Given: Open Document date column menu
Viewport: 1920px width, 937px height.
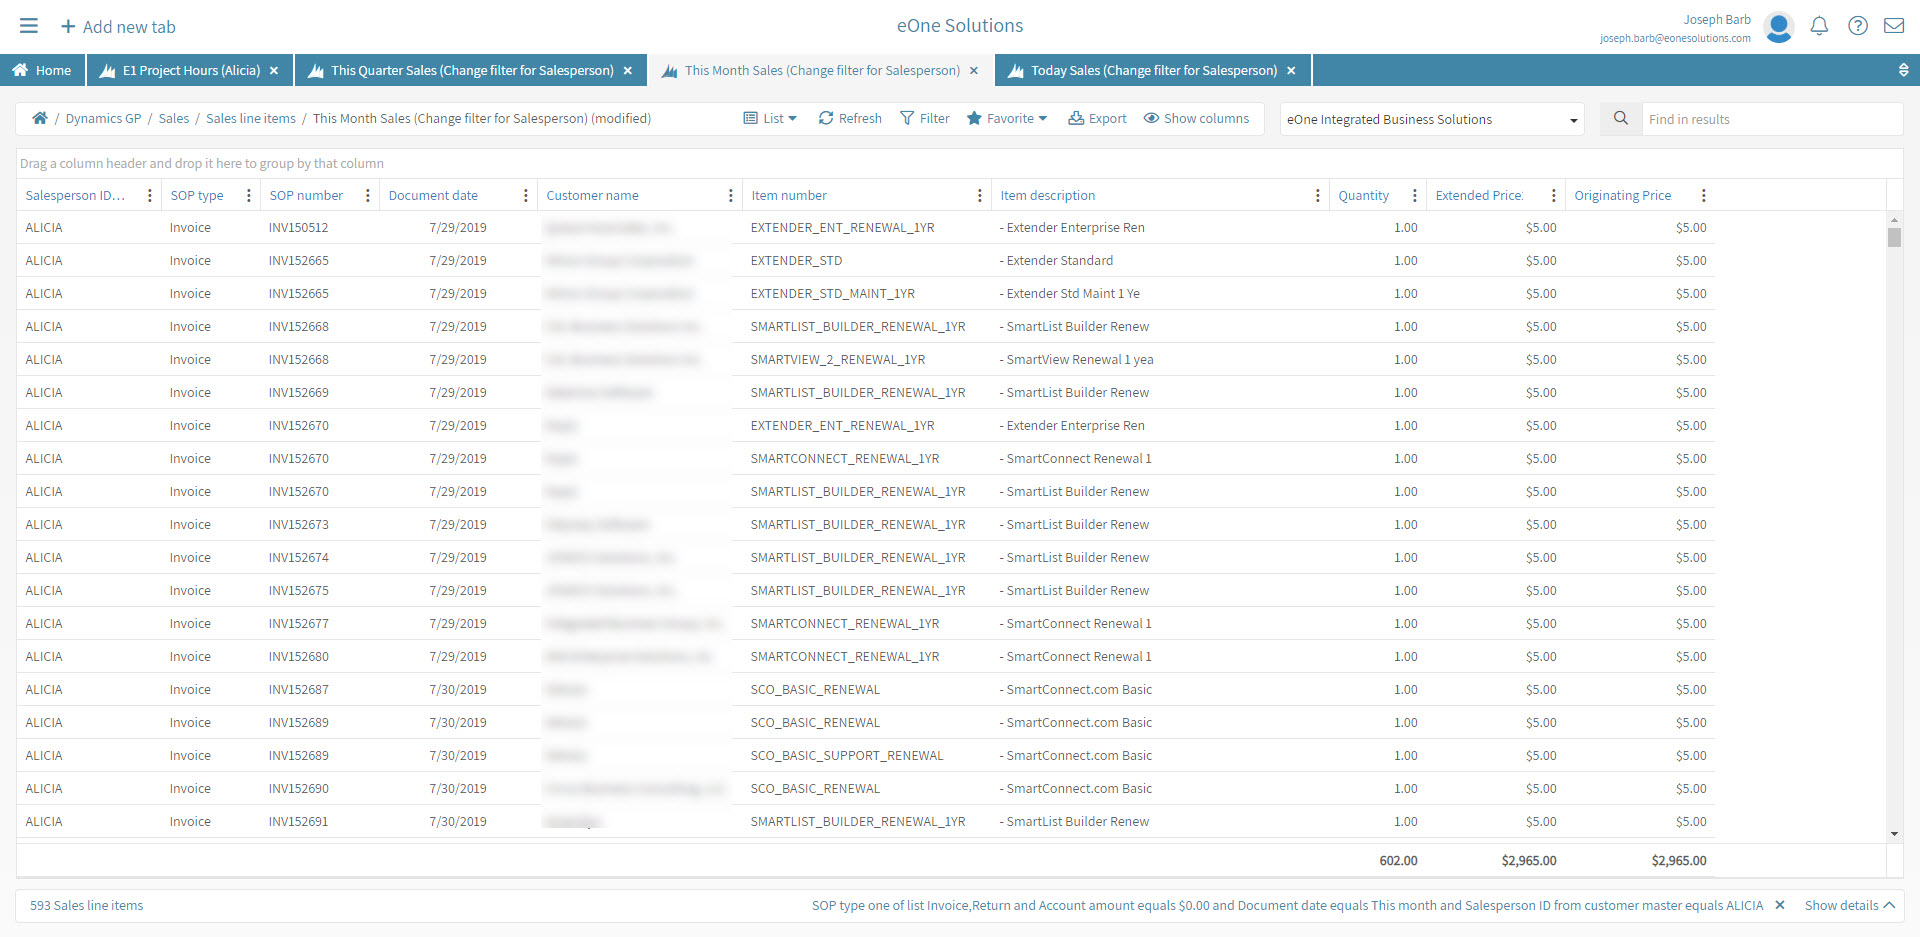Looking at the screenshot, I should tap(526, 196).
